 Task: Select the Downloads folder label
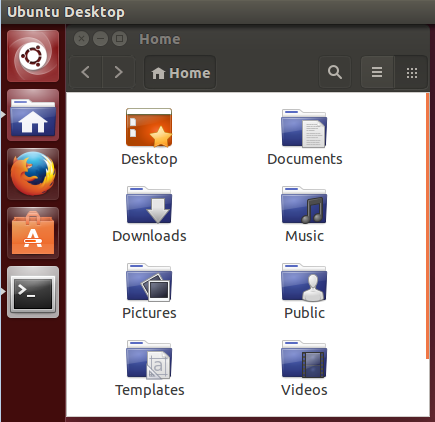(149, 236)
